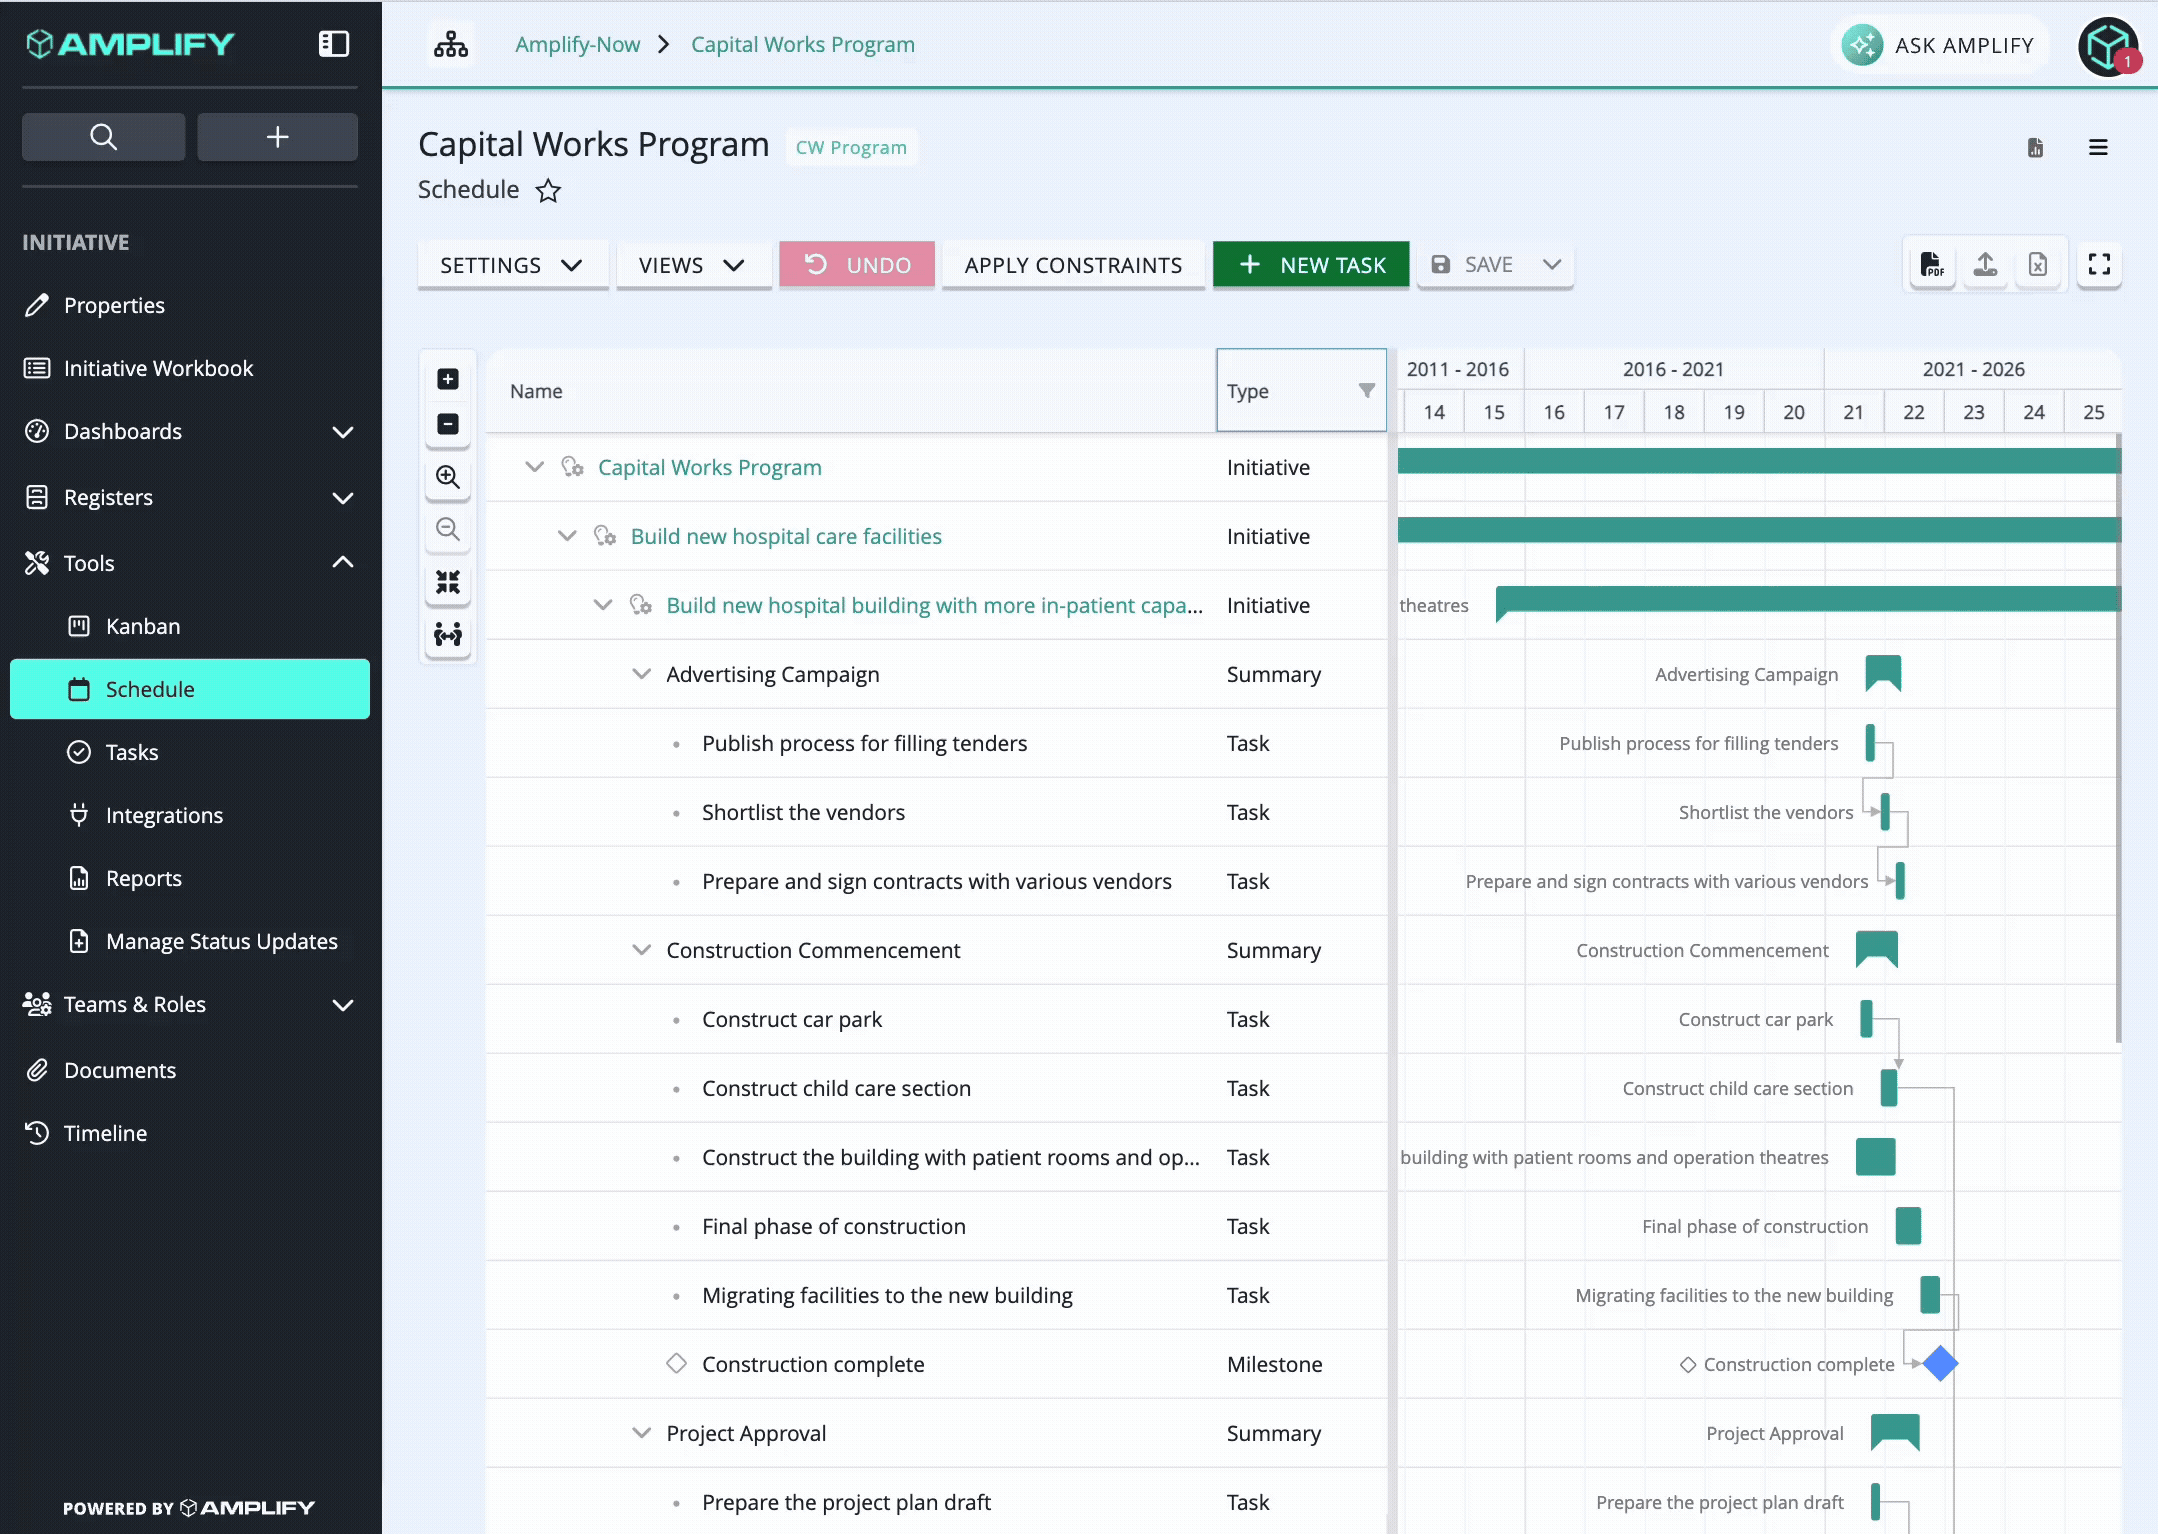
Task: Go to Amplify-Now breadcrumb
Action: (x=577, y=45)
